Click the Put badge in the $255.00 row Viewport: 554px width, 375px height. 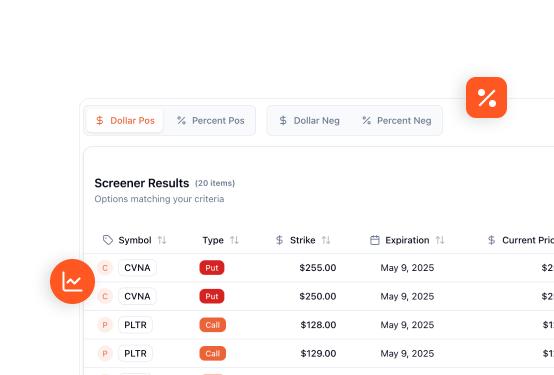212,268
